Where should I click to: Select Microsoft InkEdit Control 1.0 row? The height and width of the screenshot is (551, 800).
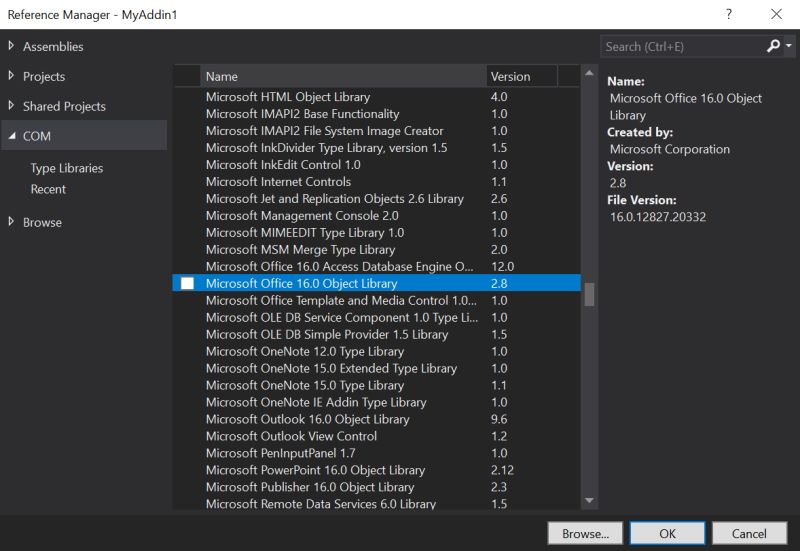[x=377, y=165]
